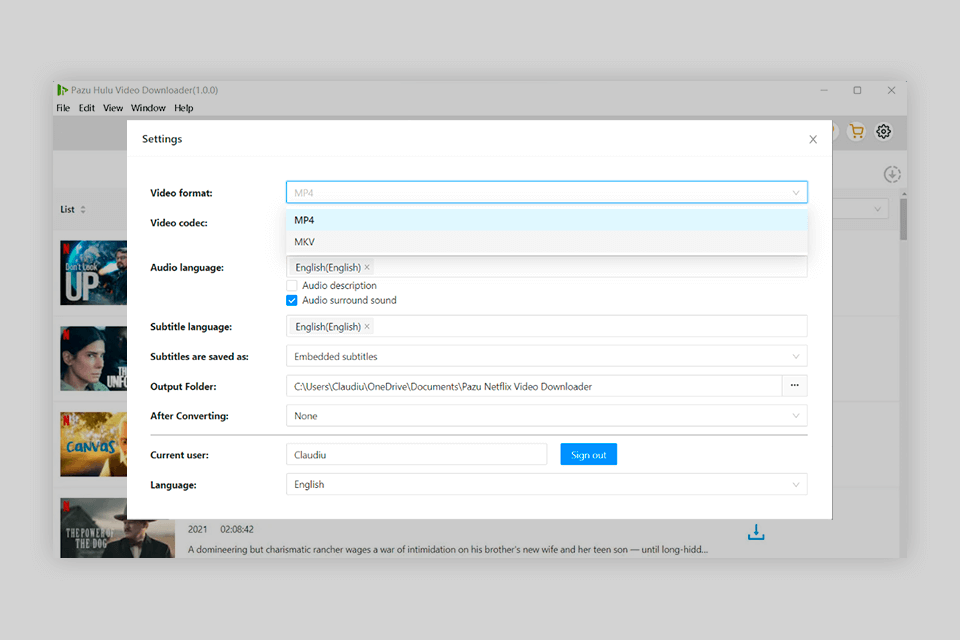This screenshot has width=960, height=640.
Task: Click the shopping cart icon
Action: 857,132
